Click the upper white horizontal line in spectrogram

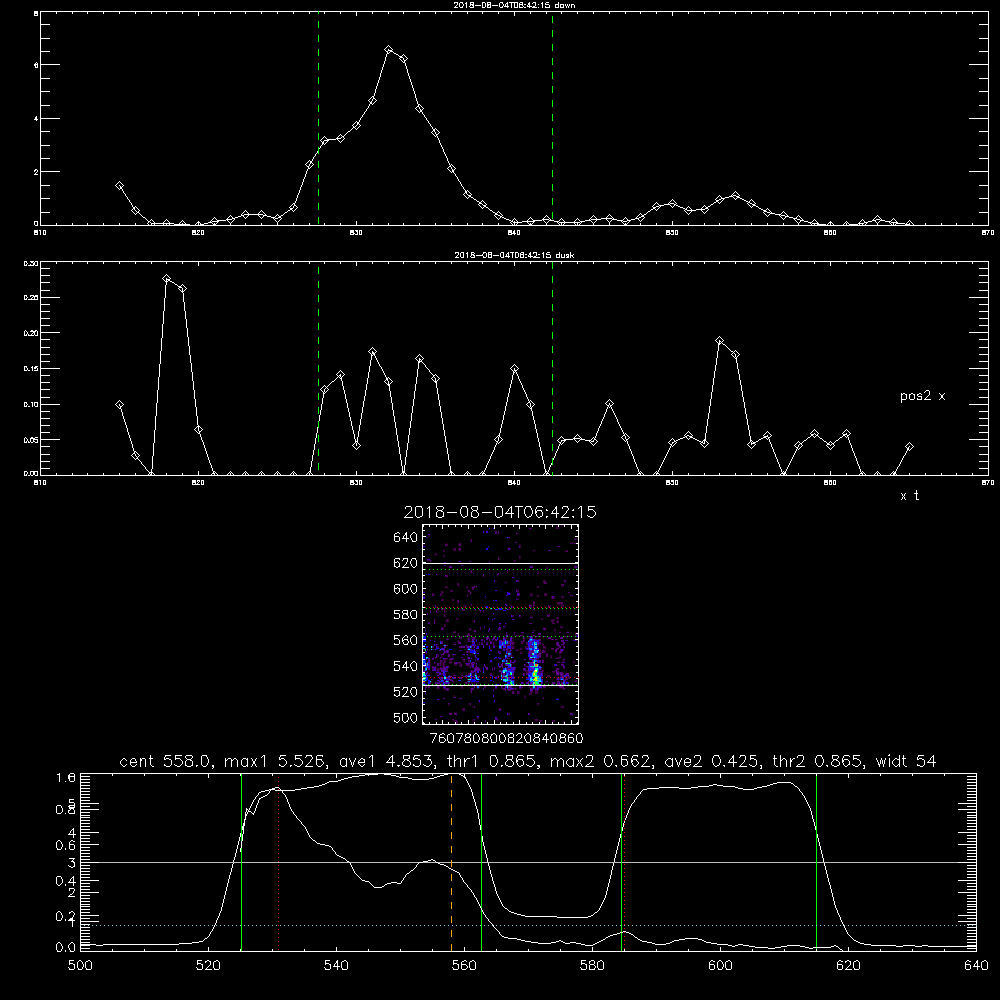click(x=501, y=563)
